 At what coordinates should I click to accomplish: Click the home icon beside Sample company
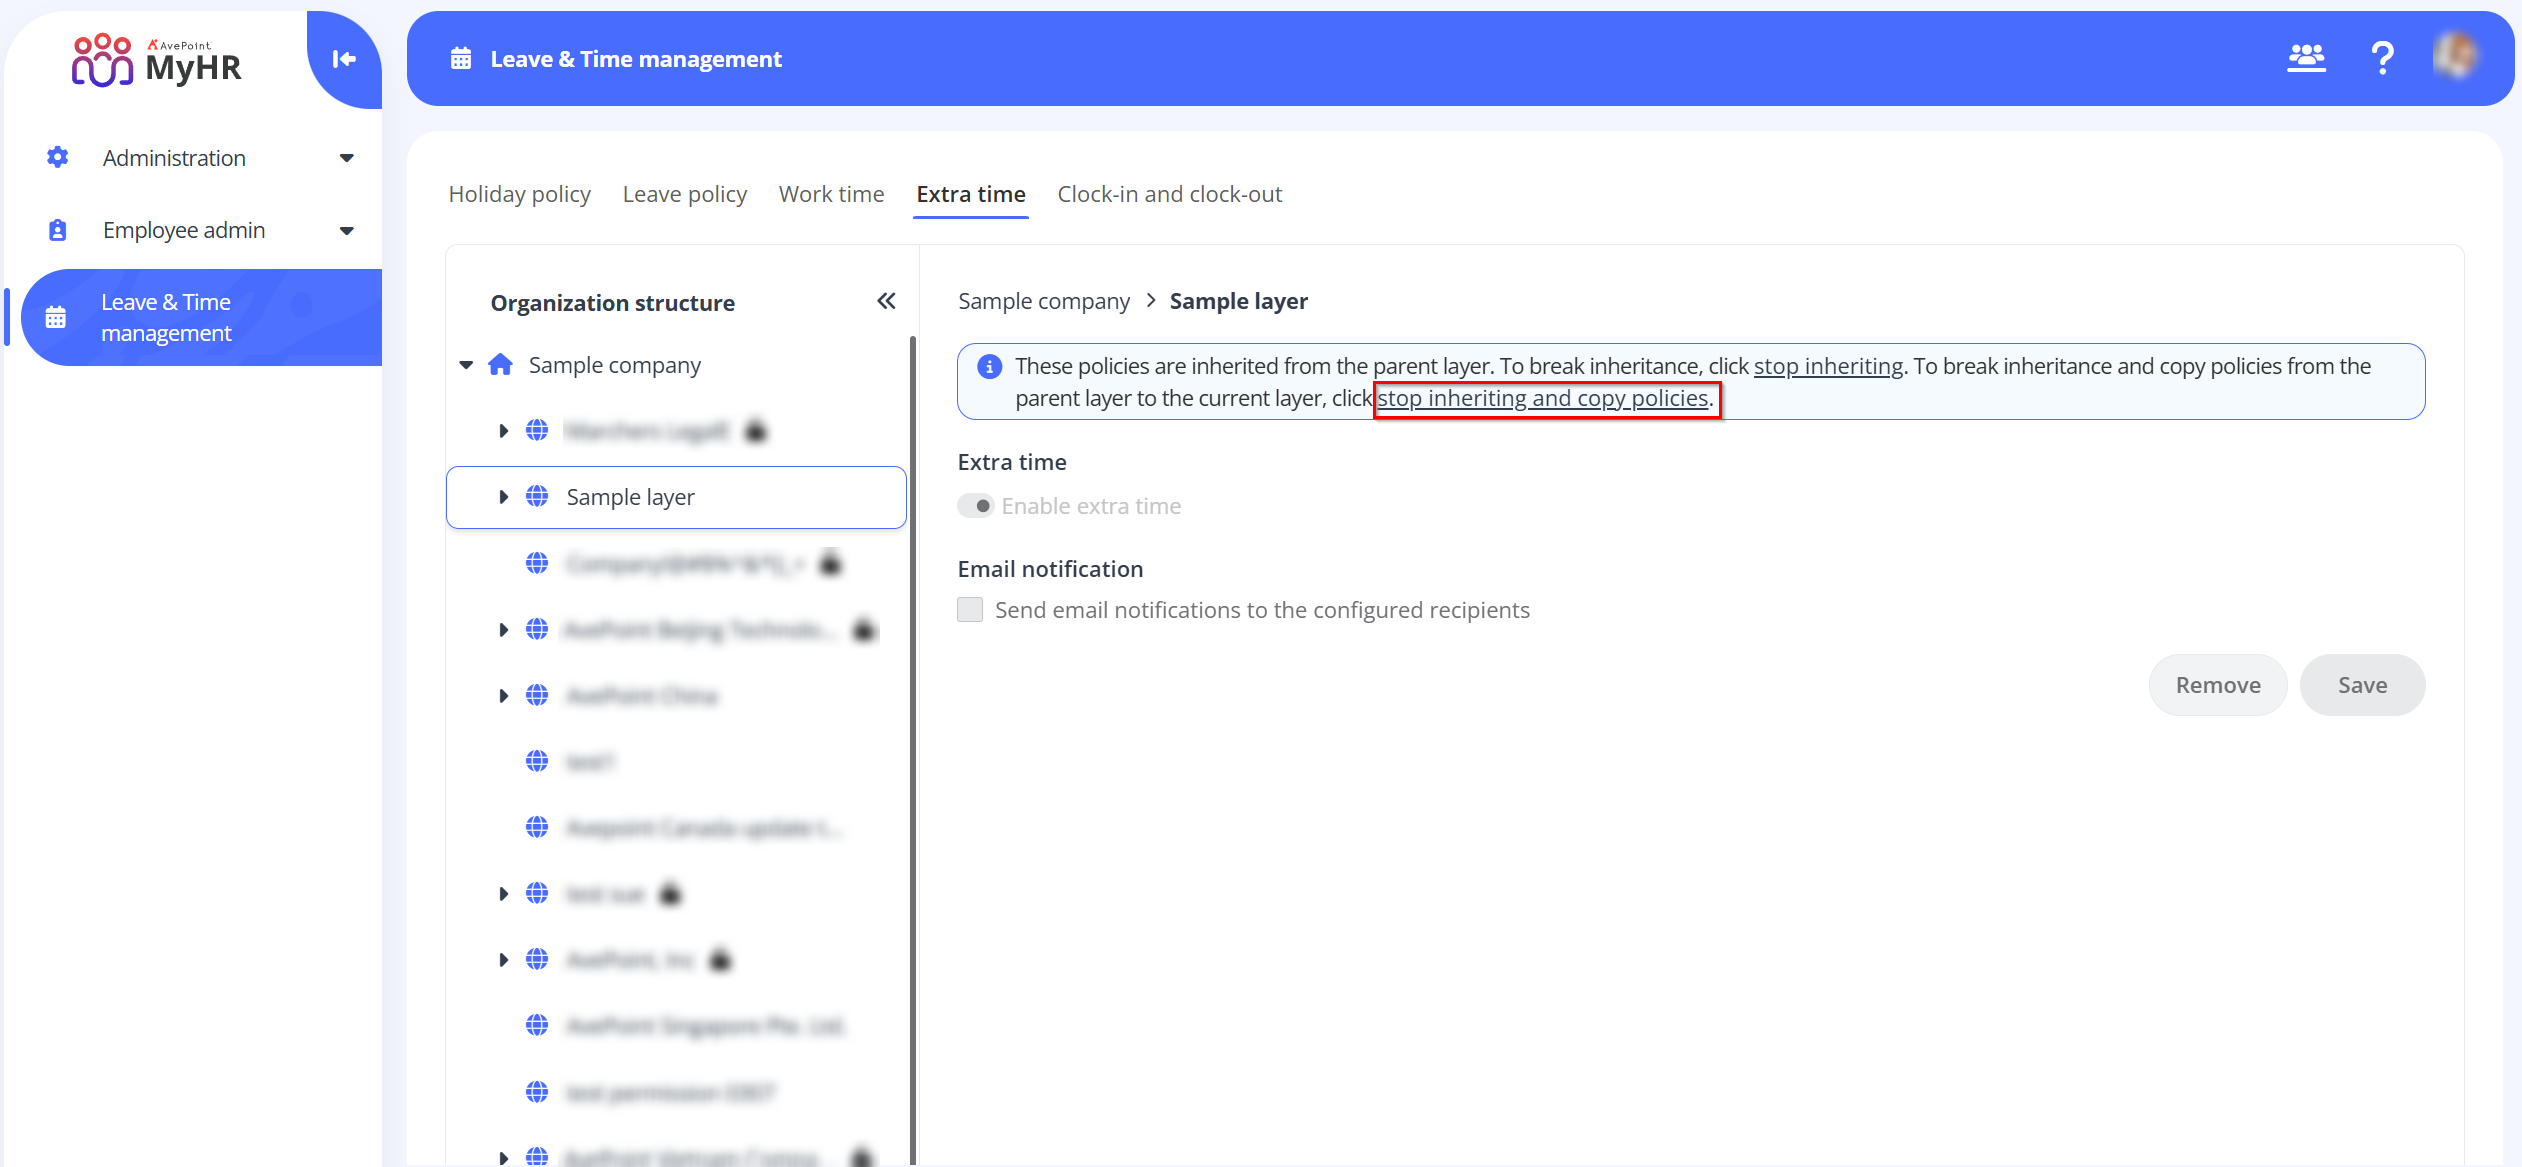[x=500, y=364]
